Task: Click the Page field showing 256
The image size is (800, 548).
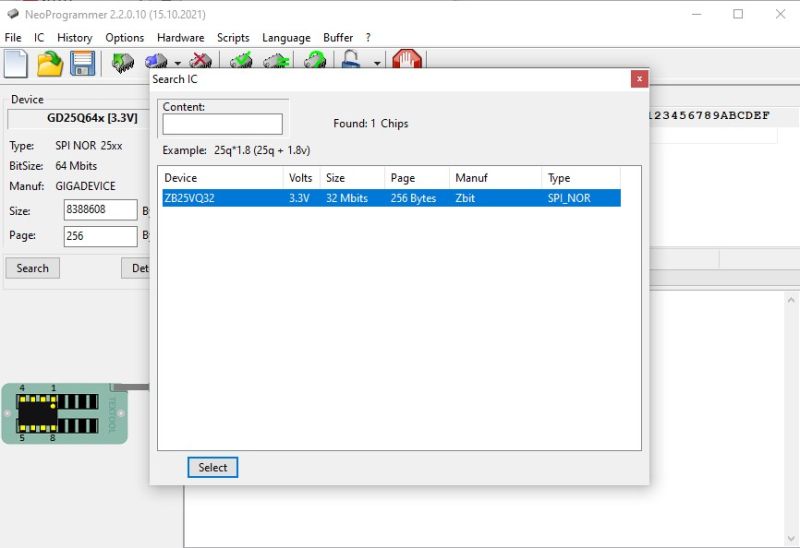Action: [101, 236]
